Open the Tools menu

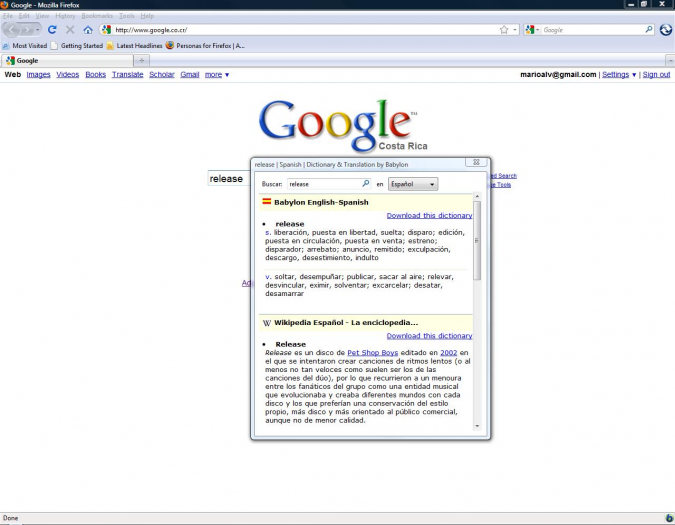(127, 16)
